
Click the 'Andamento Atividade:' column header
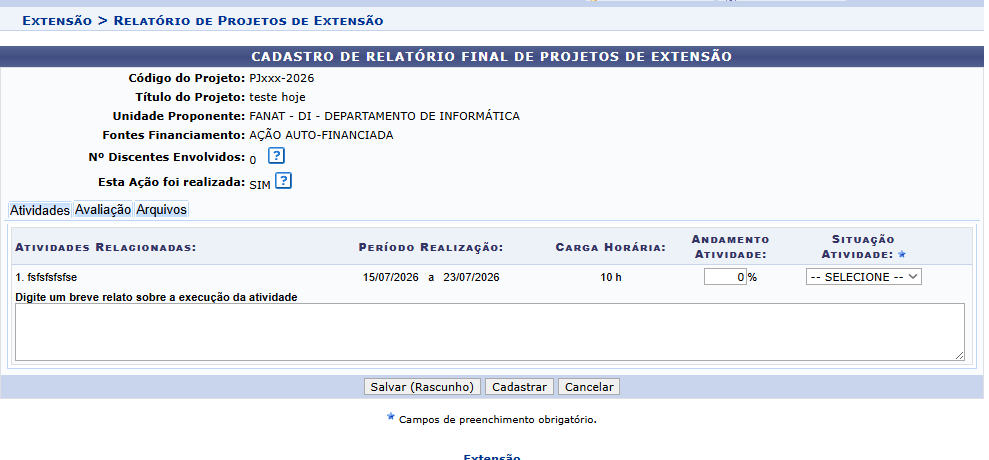coord(730,247)
